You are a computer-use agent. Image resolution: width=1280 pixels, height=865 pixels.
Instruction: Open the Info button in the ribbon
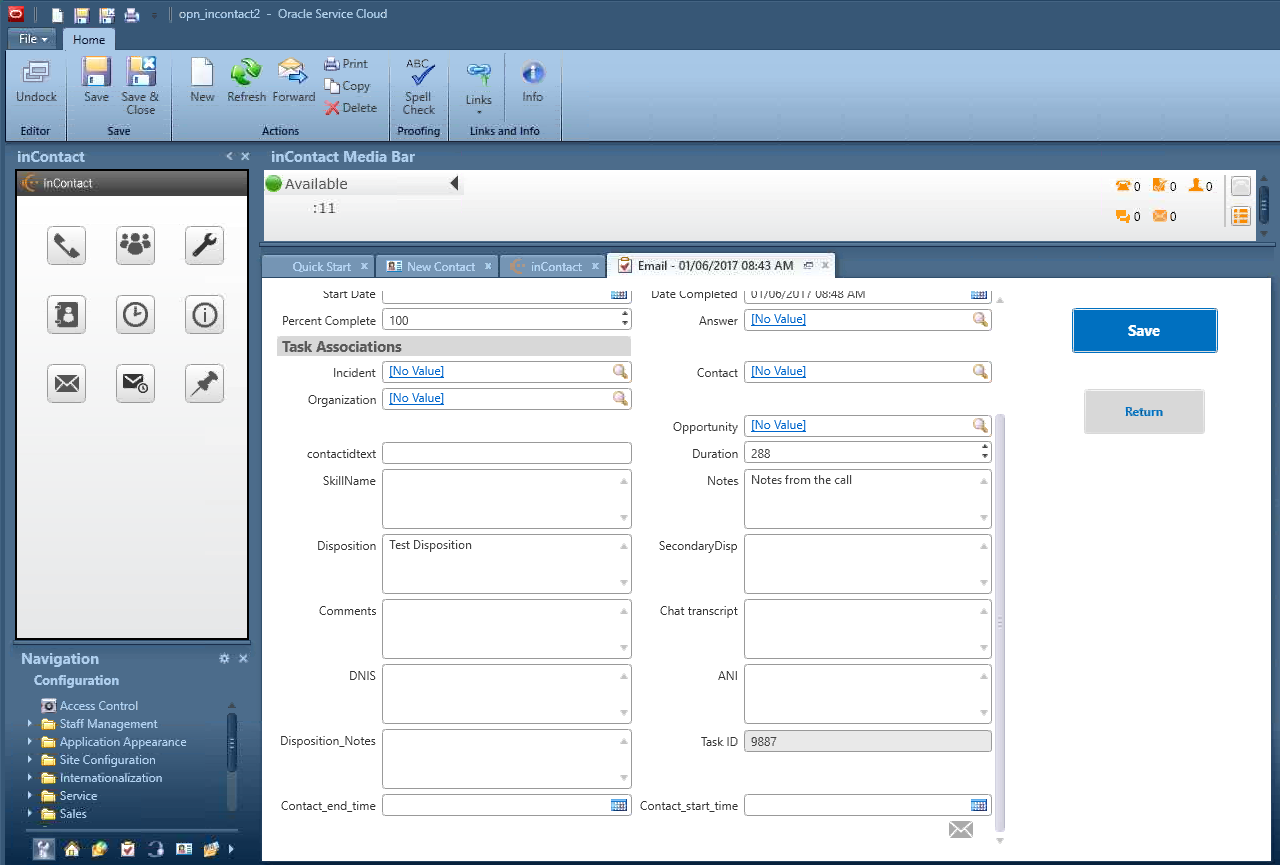point(532,81)
